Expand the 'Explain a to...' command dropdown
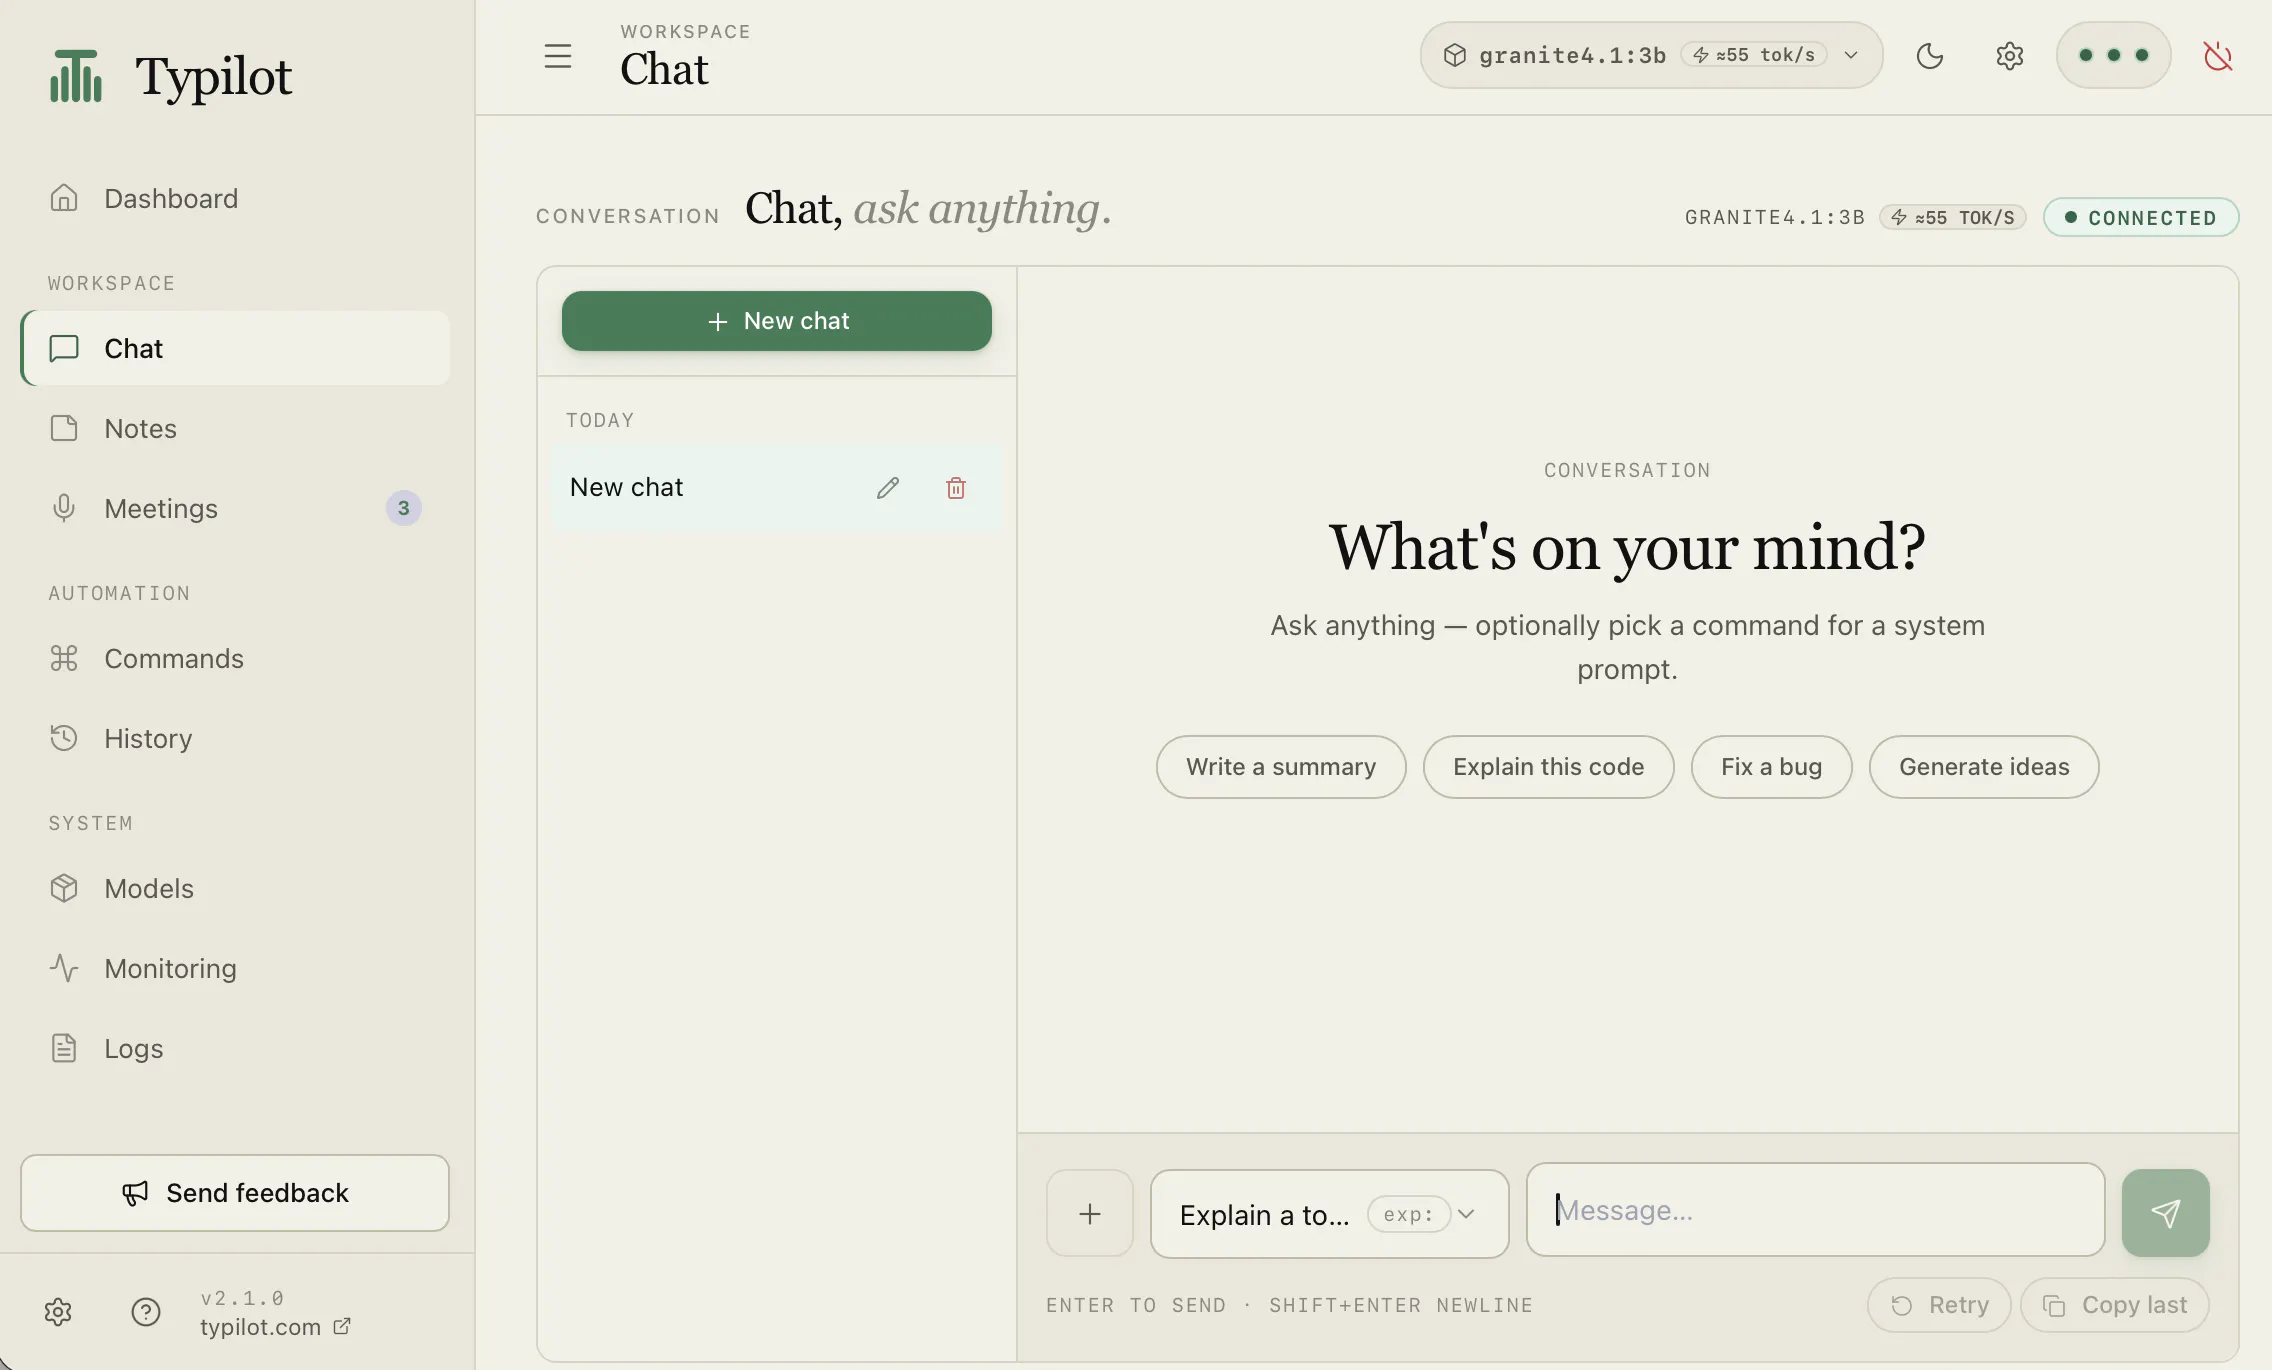This screenshot has height=1370, width=2272. click(1329, 1214)
